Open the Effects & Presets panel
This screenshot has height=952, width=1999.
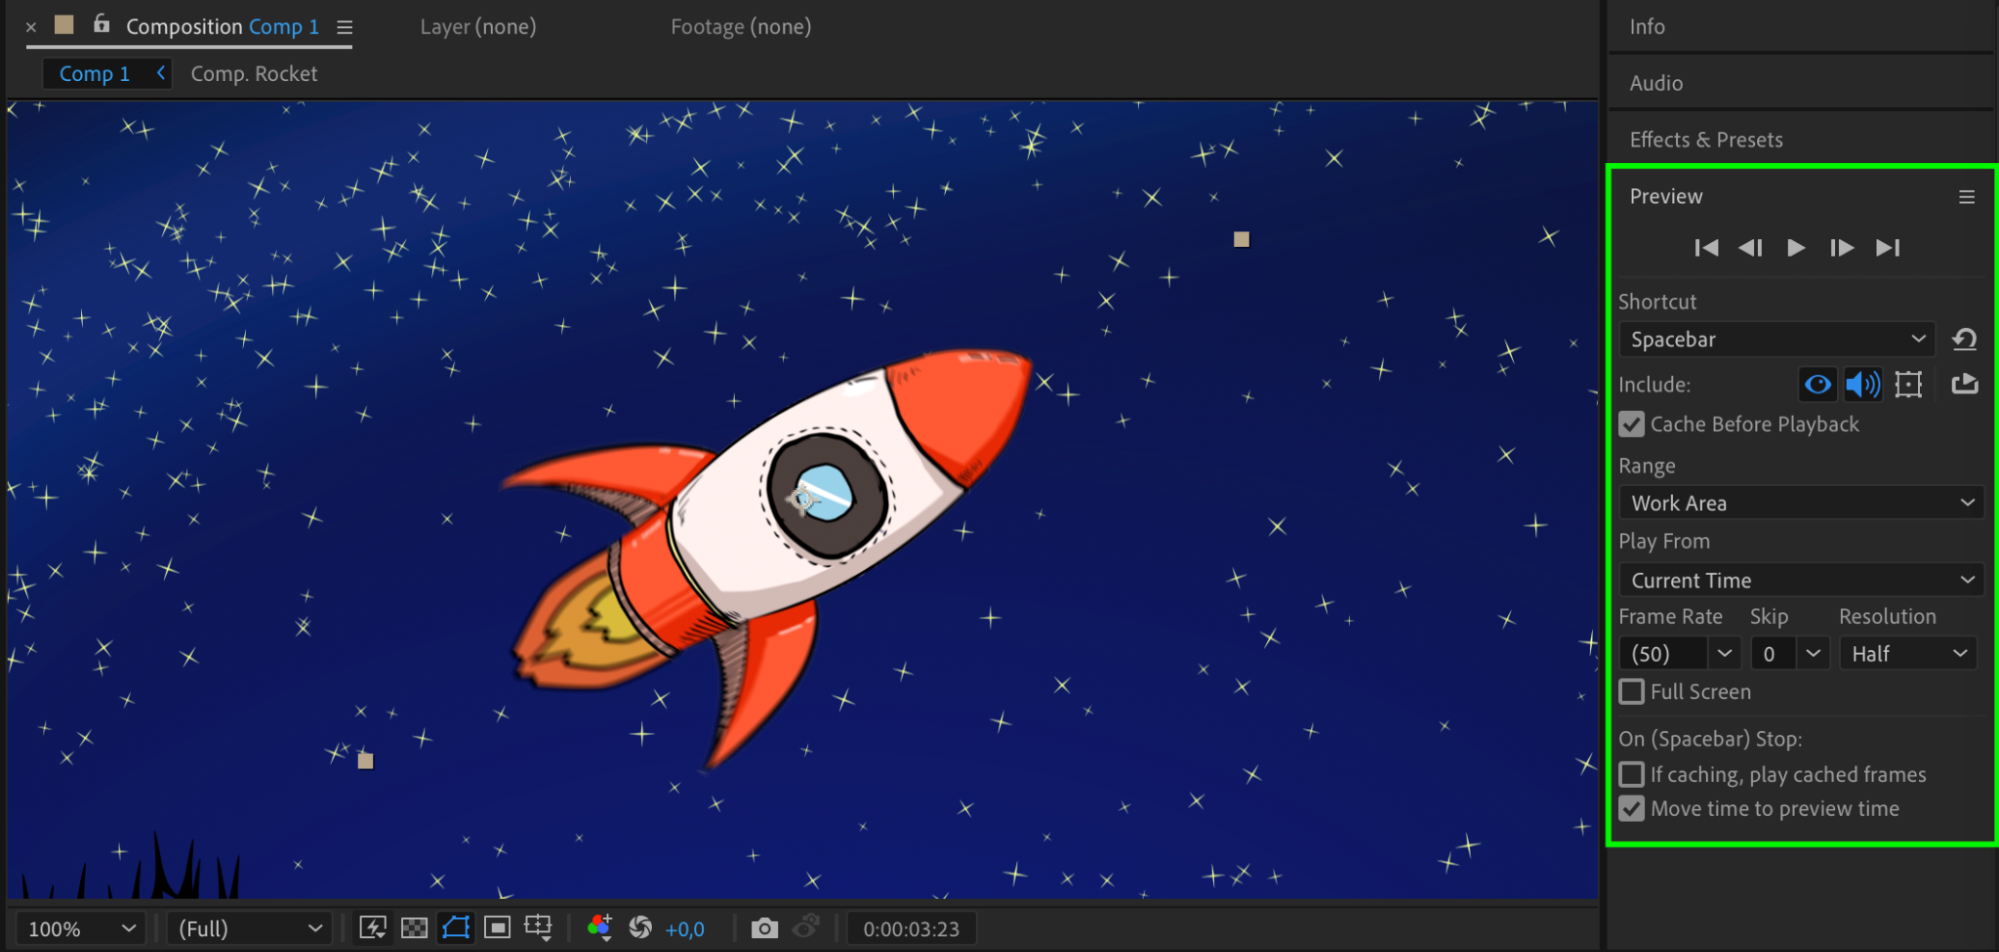pos(1706,140)
